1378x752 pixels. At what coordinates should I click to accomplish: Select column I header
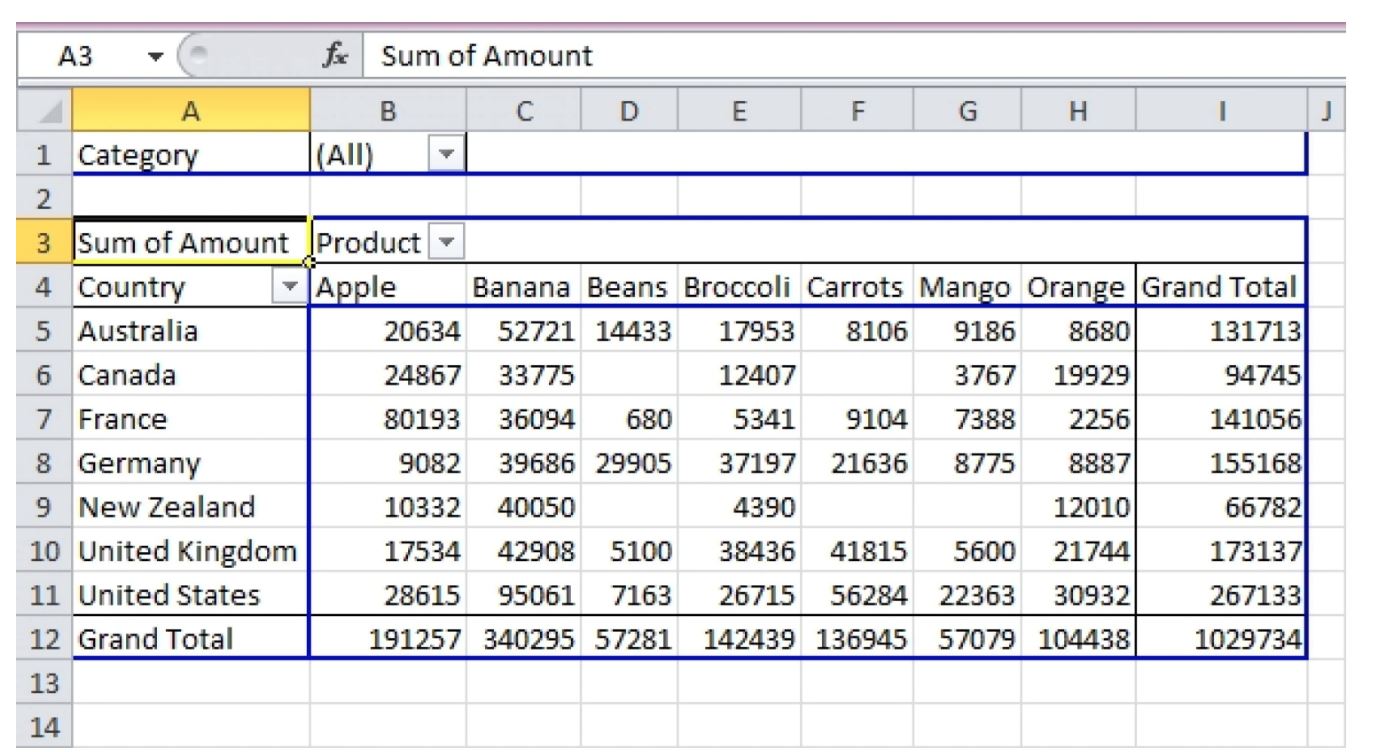point(1220,111)
